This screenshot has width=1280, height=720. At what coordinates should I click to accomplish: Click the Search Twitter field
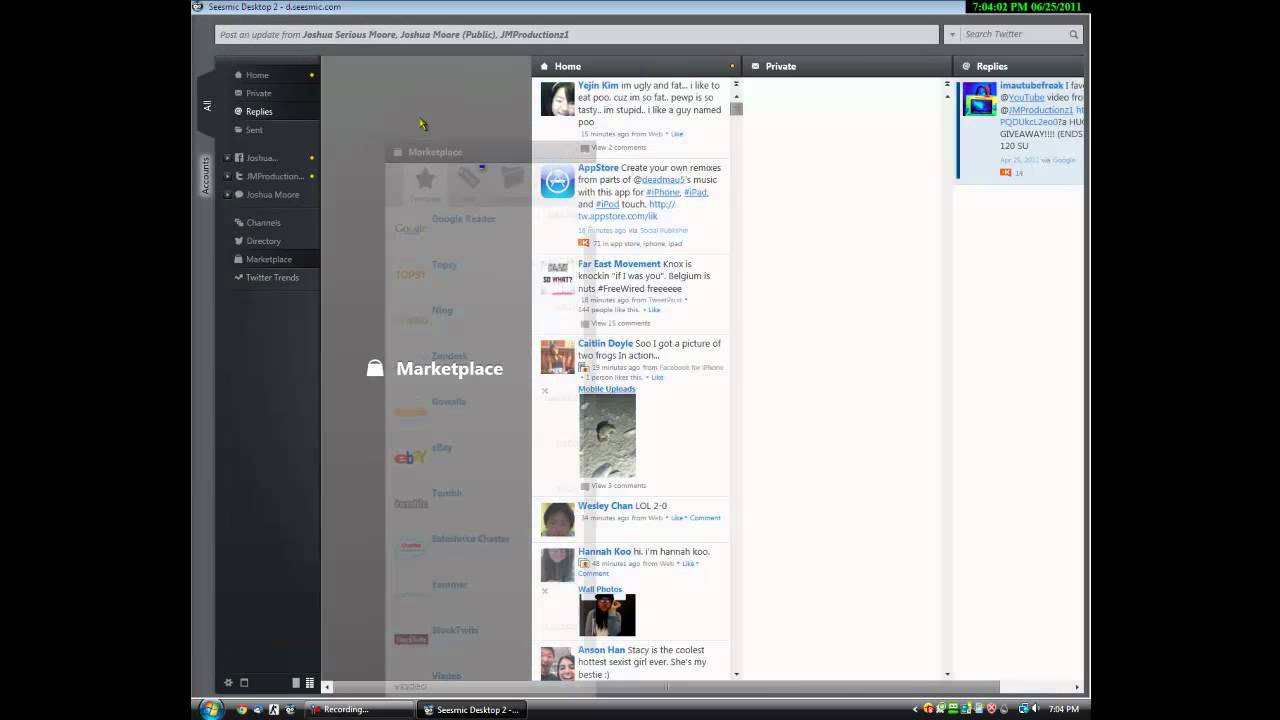(x=1013, y=34)
